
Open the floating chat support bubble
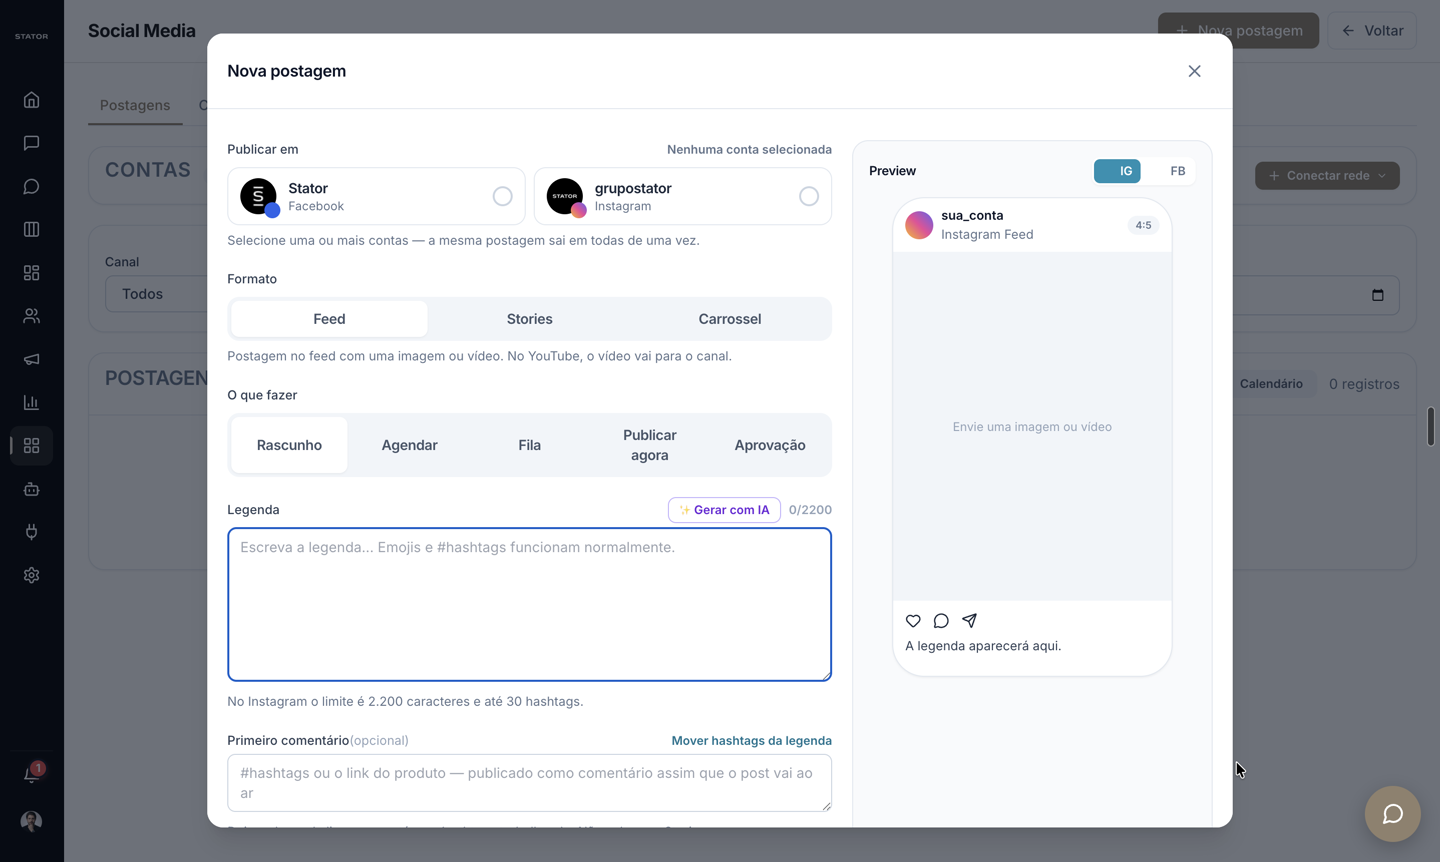pos(1392,814)
